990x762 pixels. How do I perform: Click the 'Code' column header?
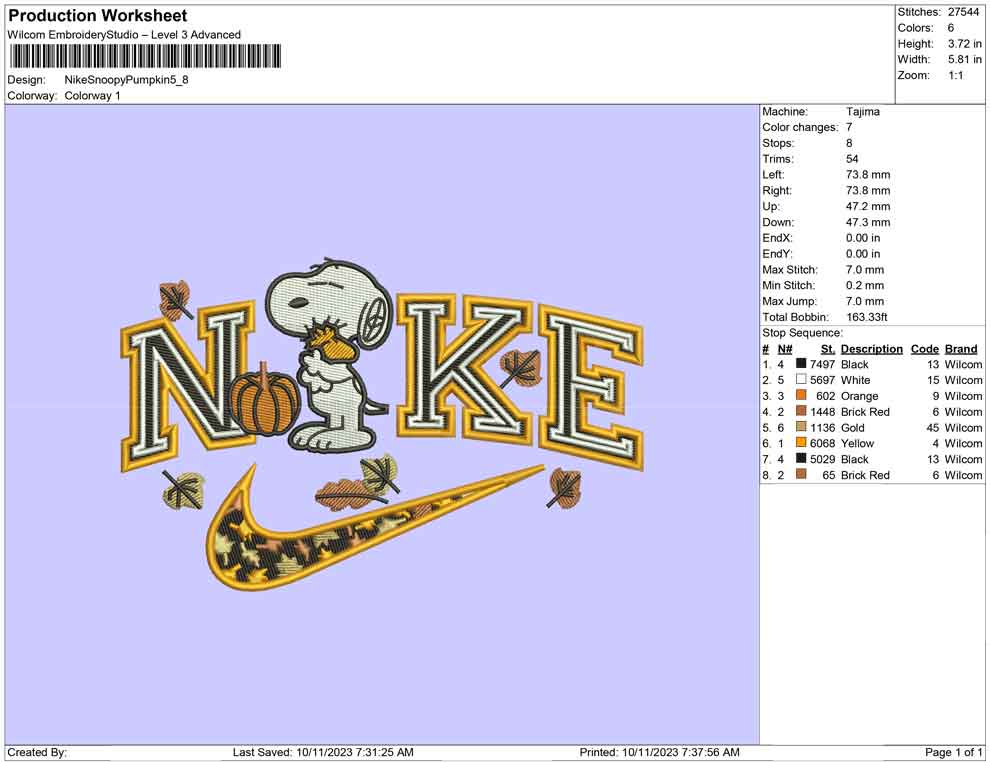pyautogui.click(x=925, y=348)
